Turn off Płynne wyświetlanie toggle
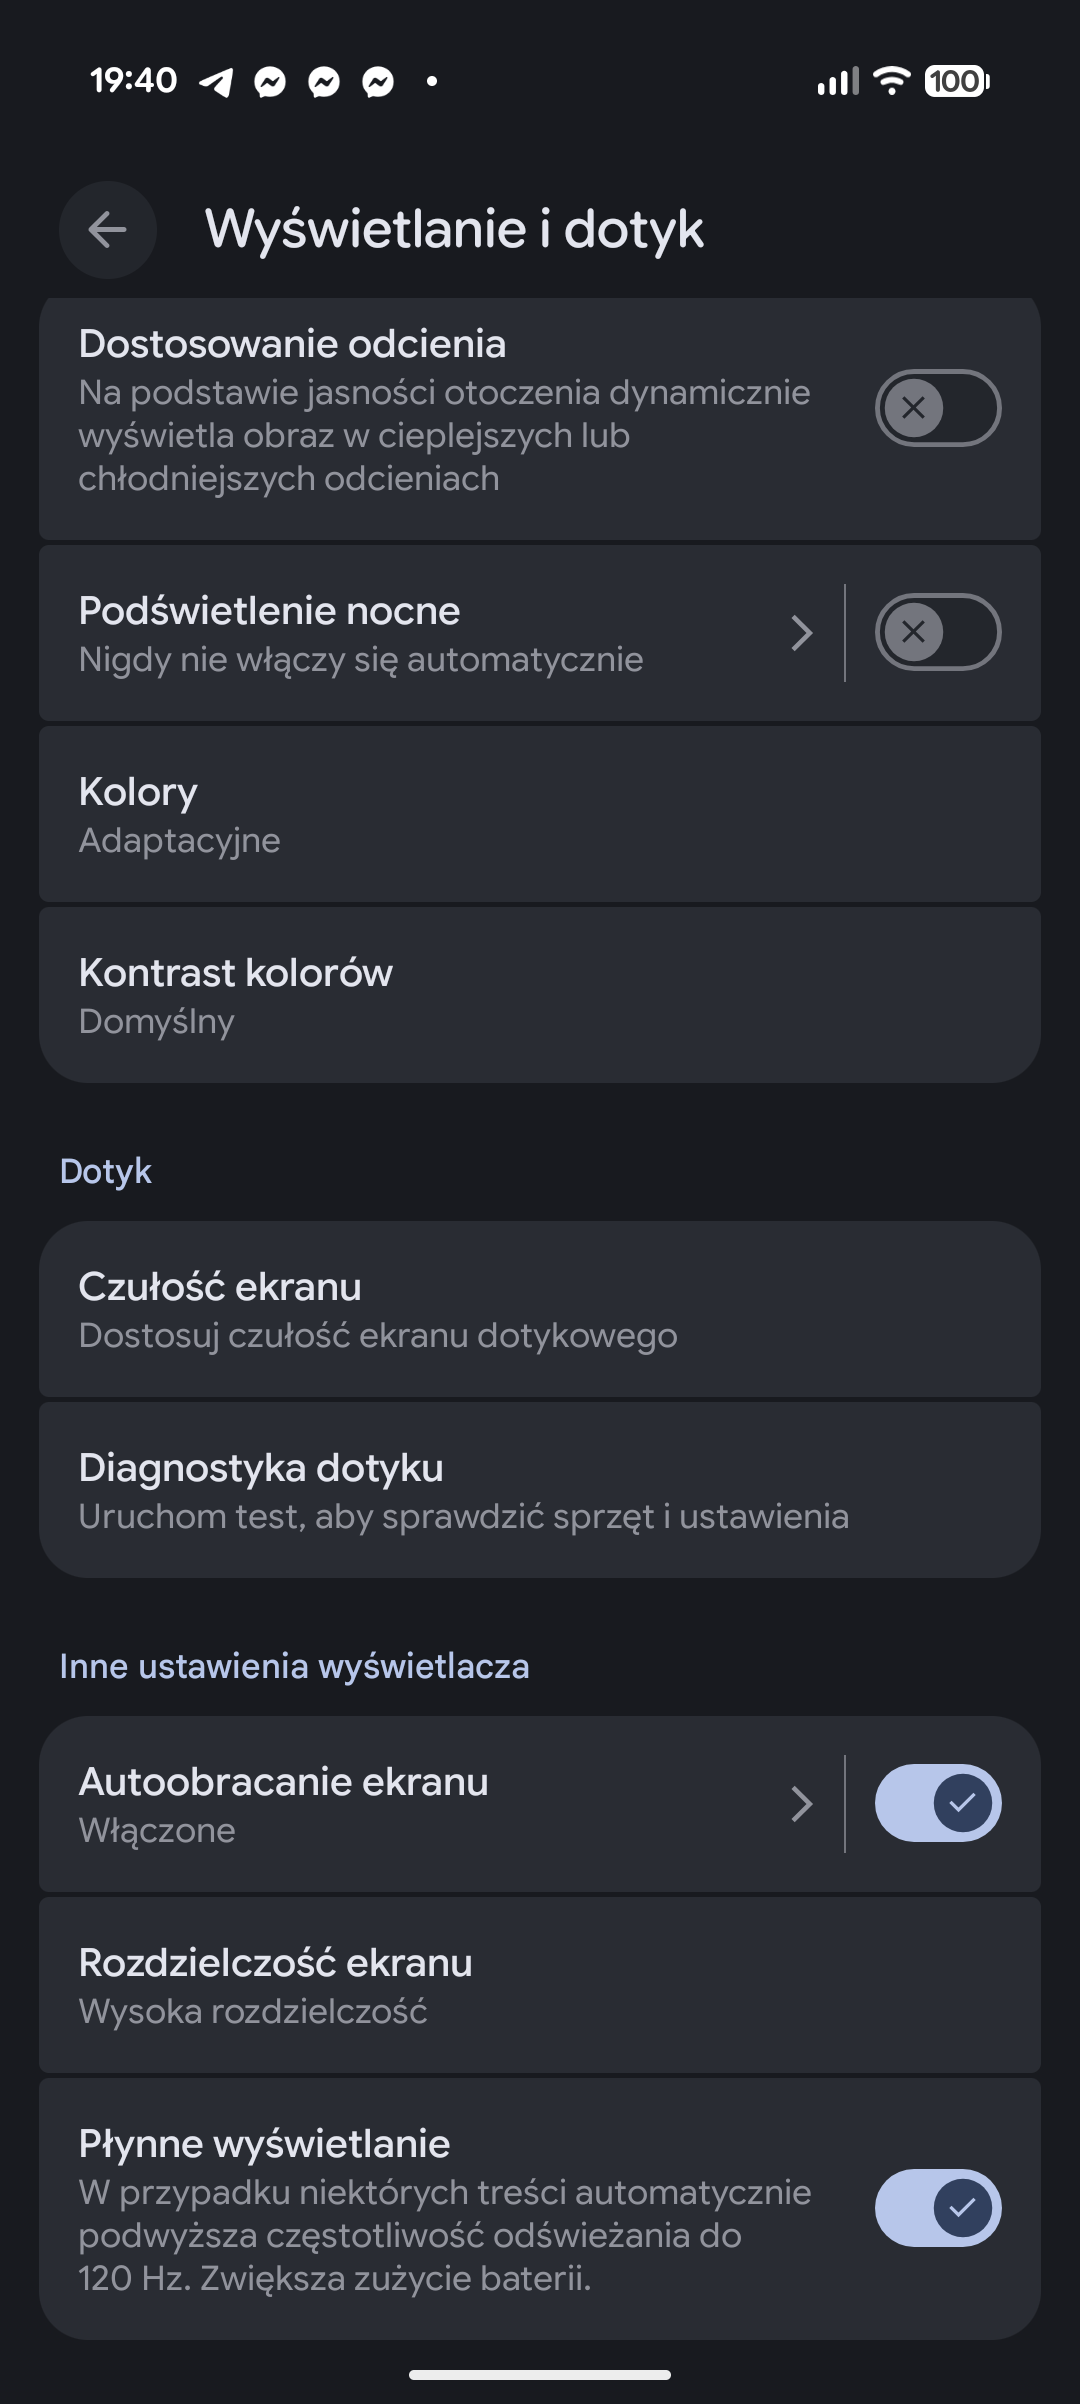The height and width of the screenshot is (2404, 1080). [937, 2207]
